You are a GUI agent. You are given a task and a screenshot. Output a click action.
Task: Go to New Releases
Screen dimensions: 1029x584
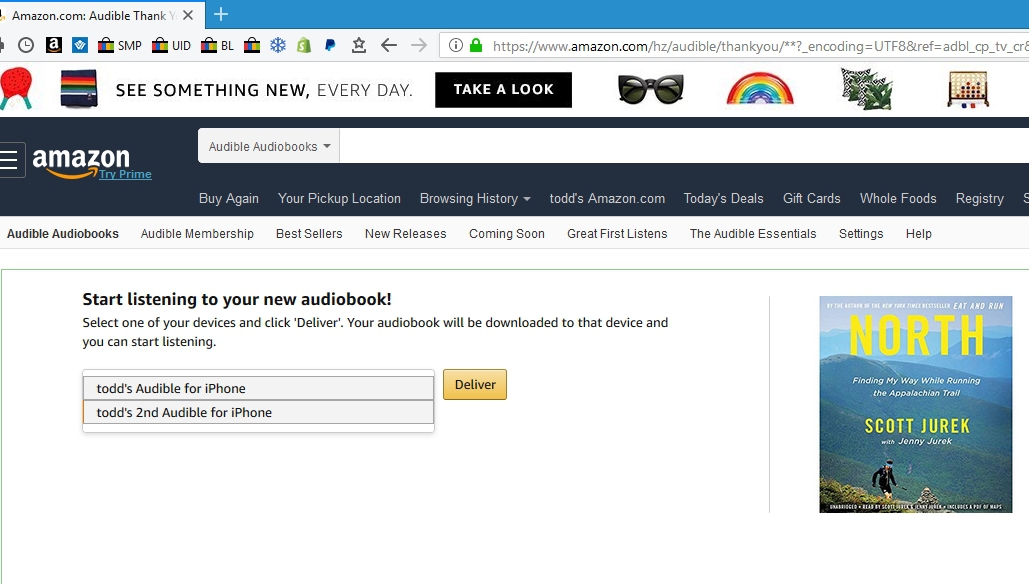(406, 234)
